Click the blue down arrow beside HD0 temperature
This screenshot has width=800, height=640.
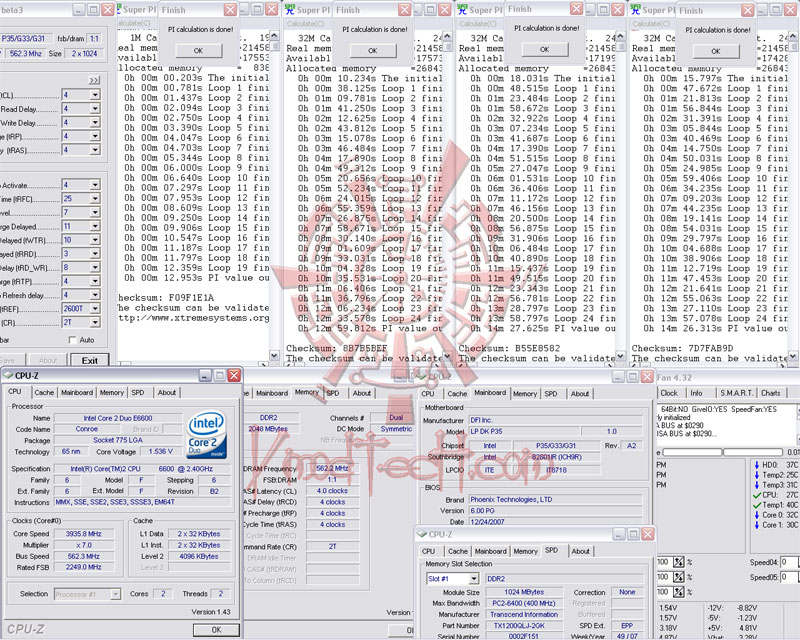(757, 465)
